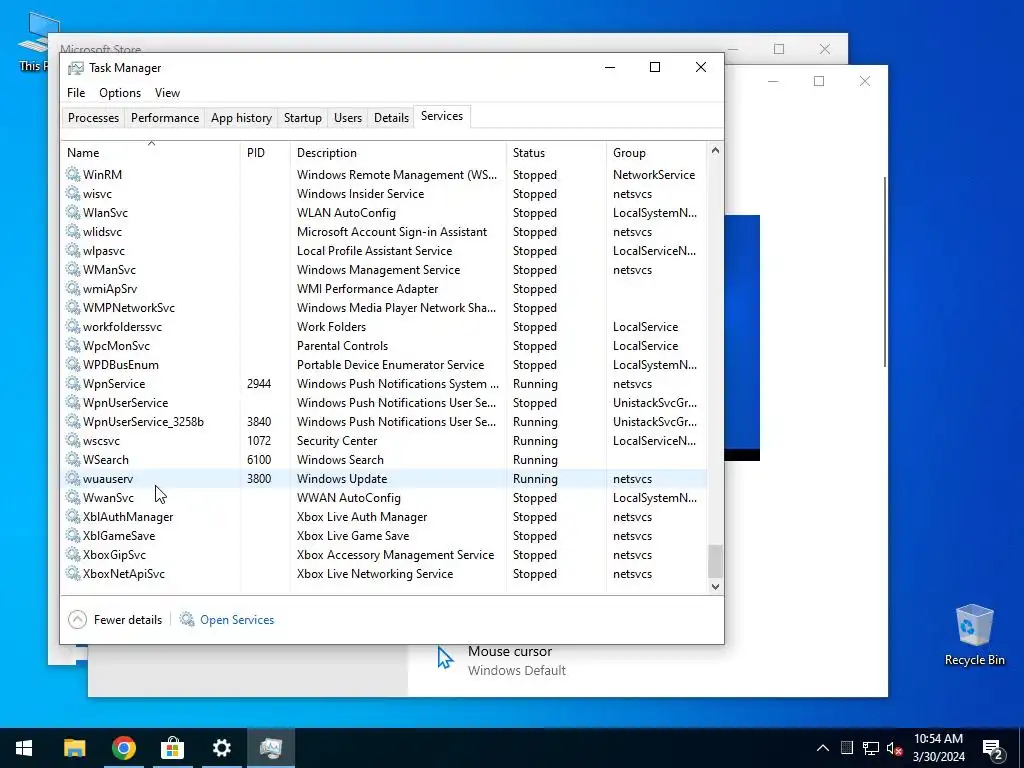
Task: Switch to Settings via taskbar gear icon
Action: point(221,748)
